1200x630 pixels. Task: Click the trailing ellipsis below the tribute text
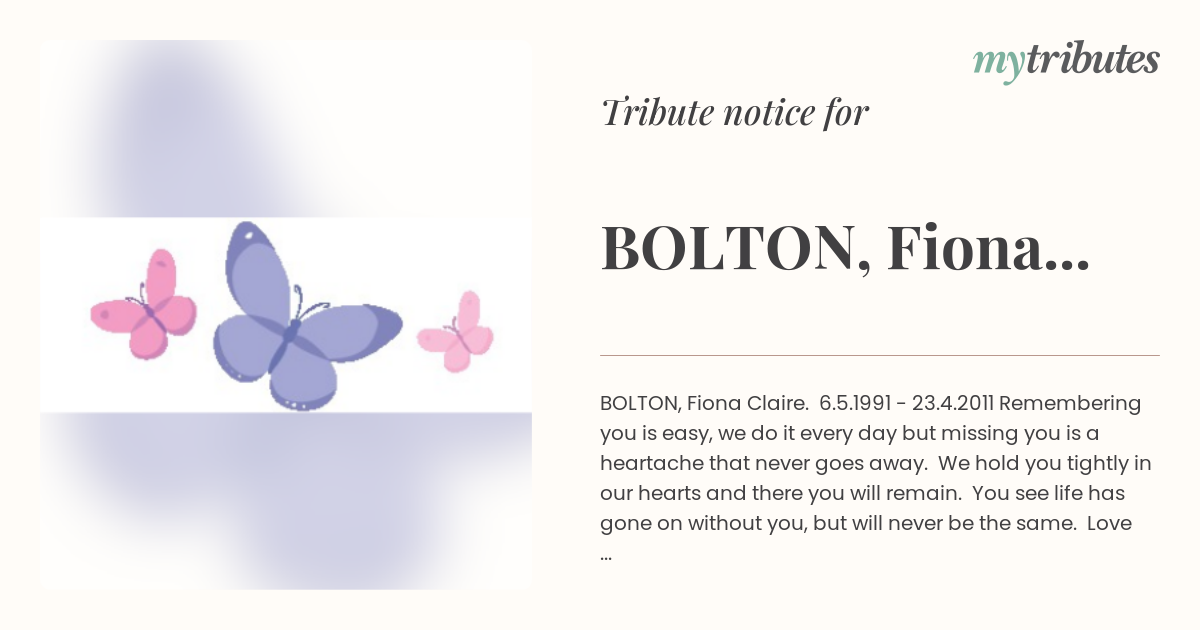pyautogui.click(x=607, y=557)
